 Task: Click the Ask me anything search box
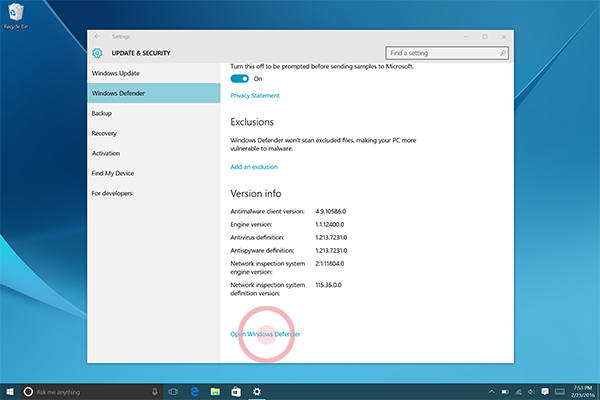92,392
